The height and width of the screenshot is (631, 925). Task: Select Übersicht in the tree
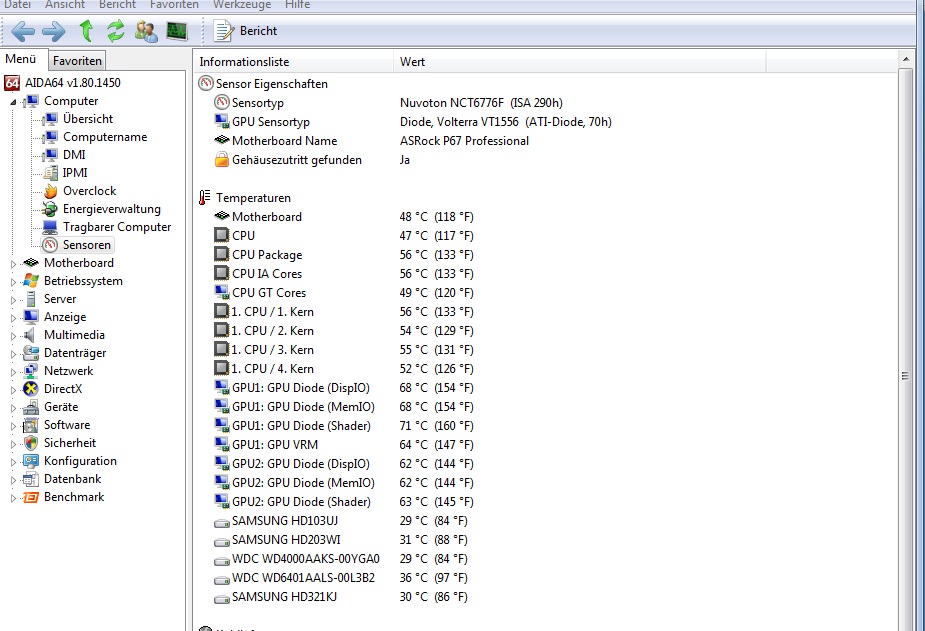[x=88, y=119]
